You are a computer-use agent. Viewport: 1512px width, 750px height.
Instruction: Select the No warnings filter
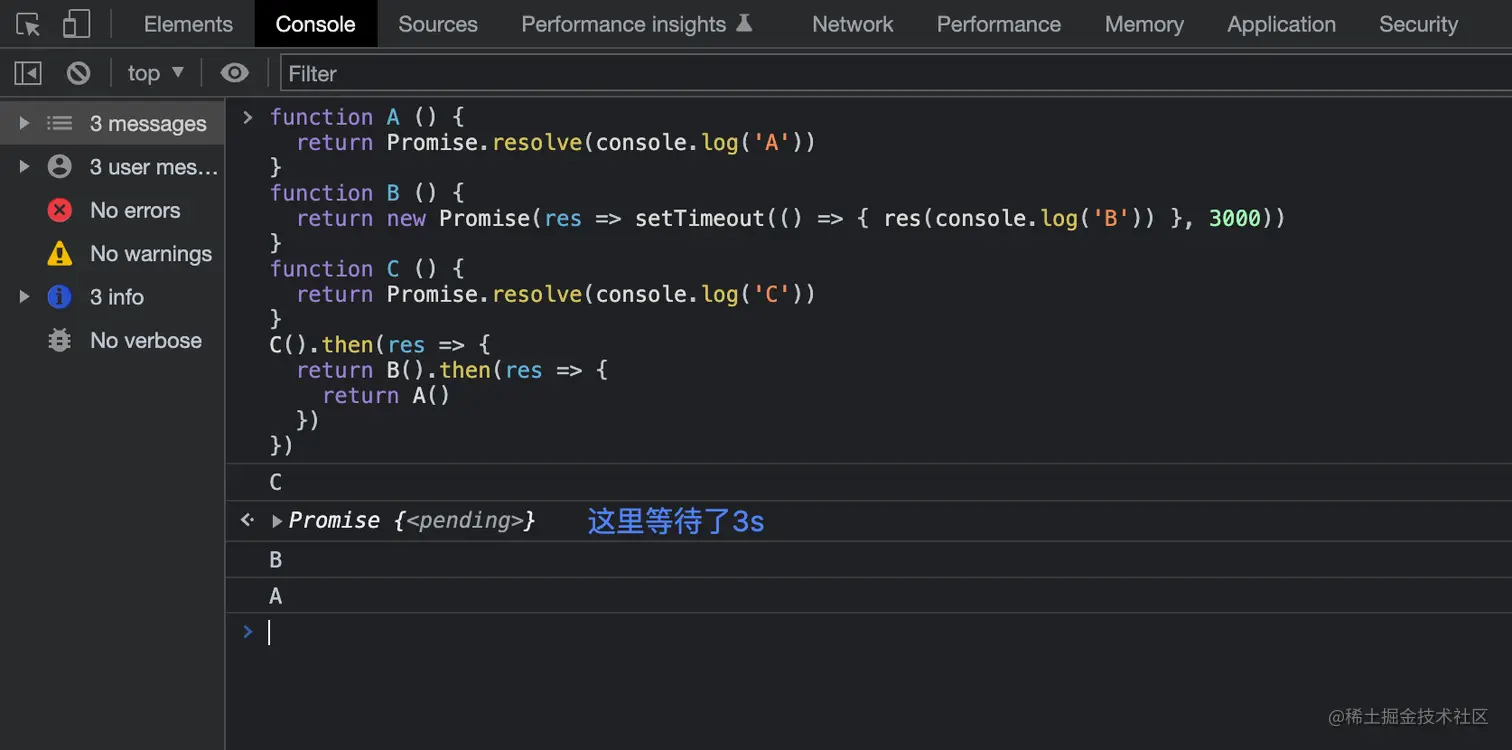(150, 254)
